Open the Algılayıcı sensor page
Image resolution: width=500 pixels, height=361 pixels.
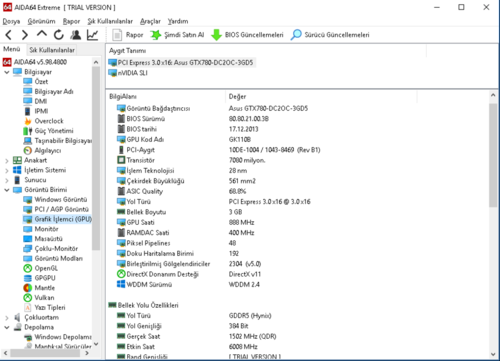[42, 151]
